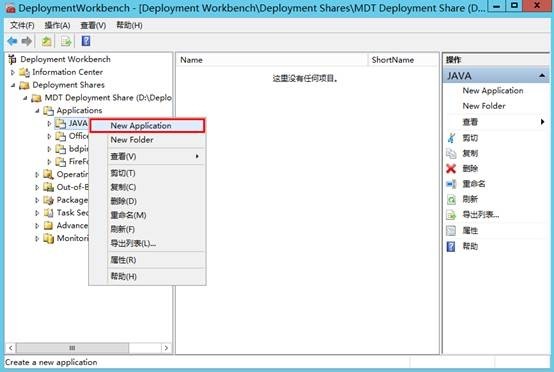This screenshot has width=554, height=372.
Task: Open the 文件(F) menu
Action: point(22,25)
